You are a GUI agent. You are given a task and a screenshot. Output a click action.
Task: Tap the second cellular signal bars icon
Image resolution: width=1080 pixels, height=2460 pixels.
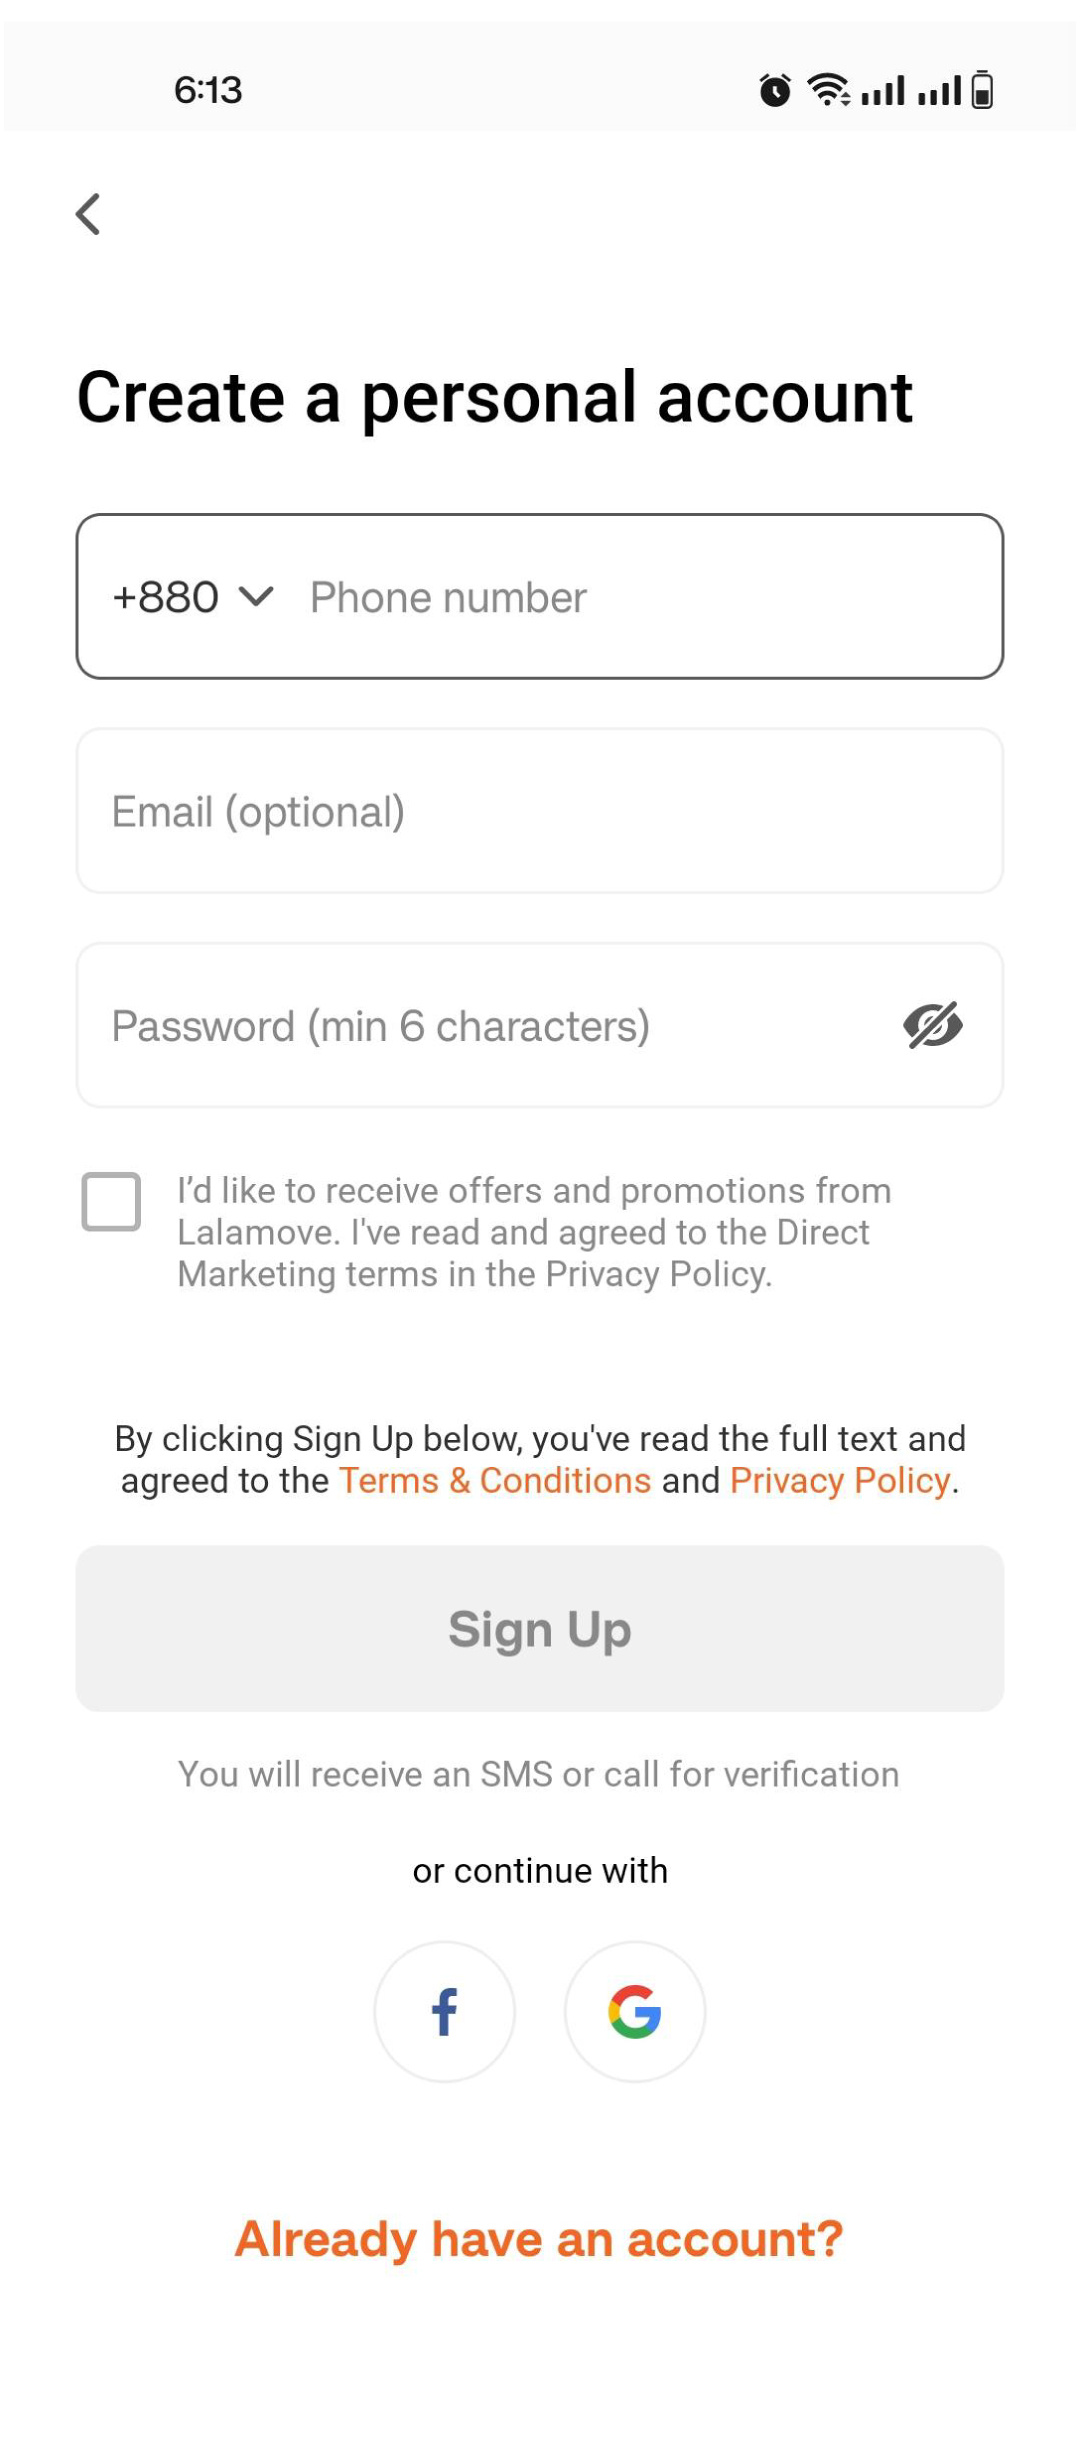click(940, 90)
